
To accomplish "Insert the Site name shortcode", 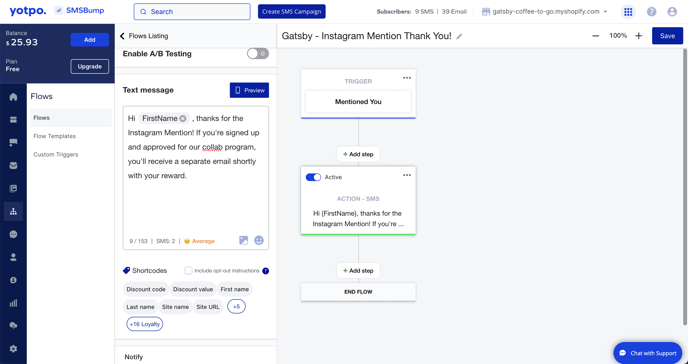I will click(x=176, y=307).
